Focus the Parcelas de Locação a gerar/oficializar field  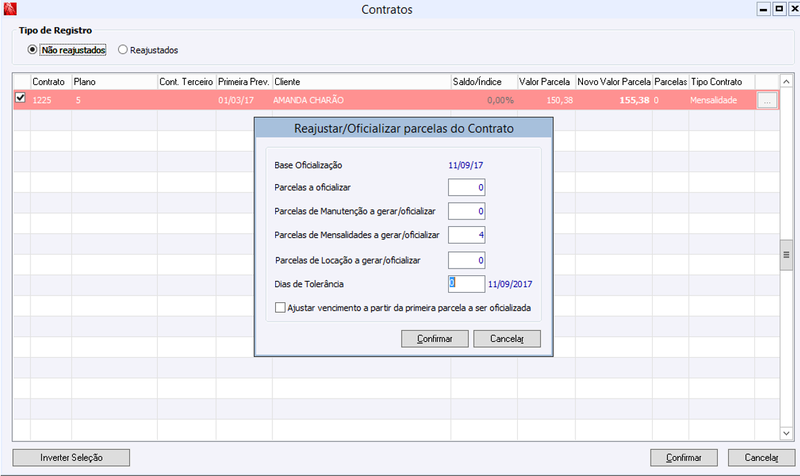466,260
